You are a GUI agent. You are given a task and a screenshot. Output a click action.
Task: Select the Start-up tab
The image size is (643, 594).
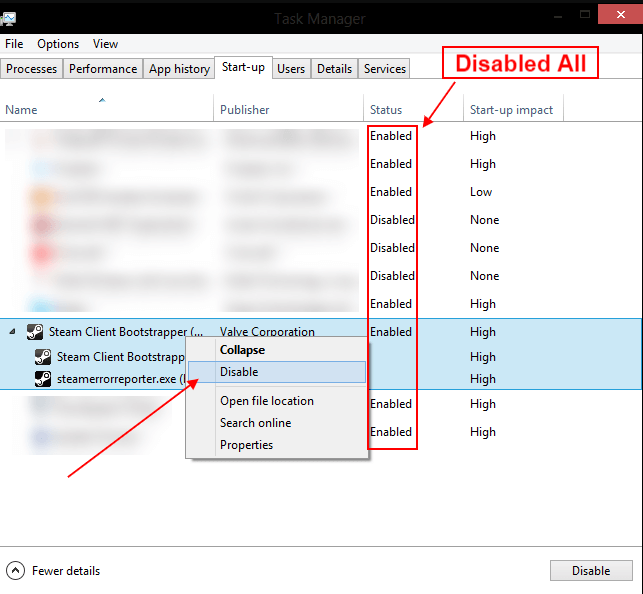coord(244,67)
